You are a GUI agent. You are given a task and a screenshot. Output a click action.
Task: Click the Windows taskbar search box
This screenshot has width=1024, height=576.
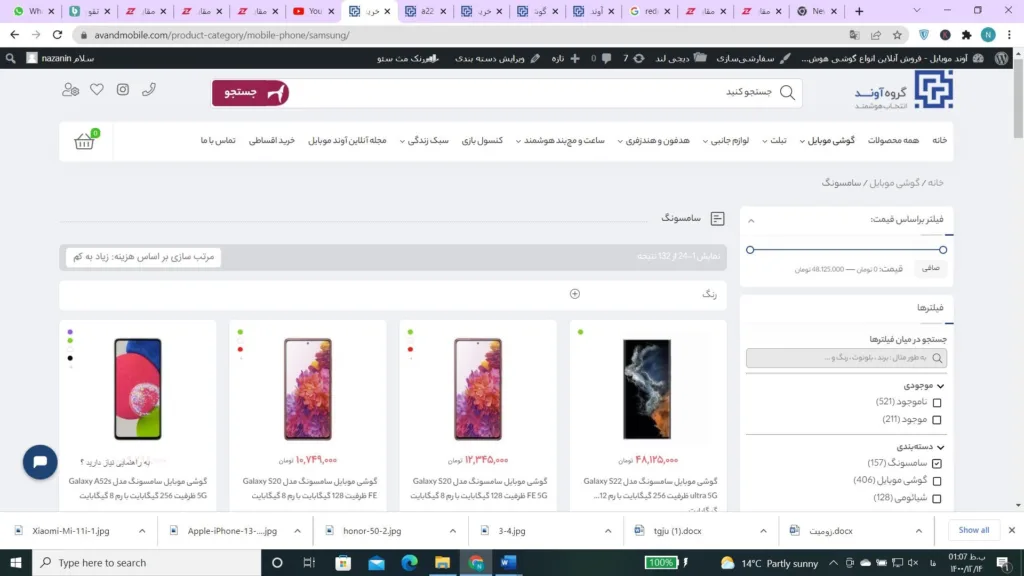146,562
